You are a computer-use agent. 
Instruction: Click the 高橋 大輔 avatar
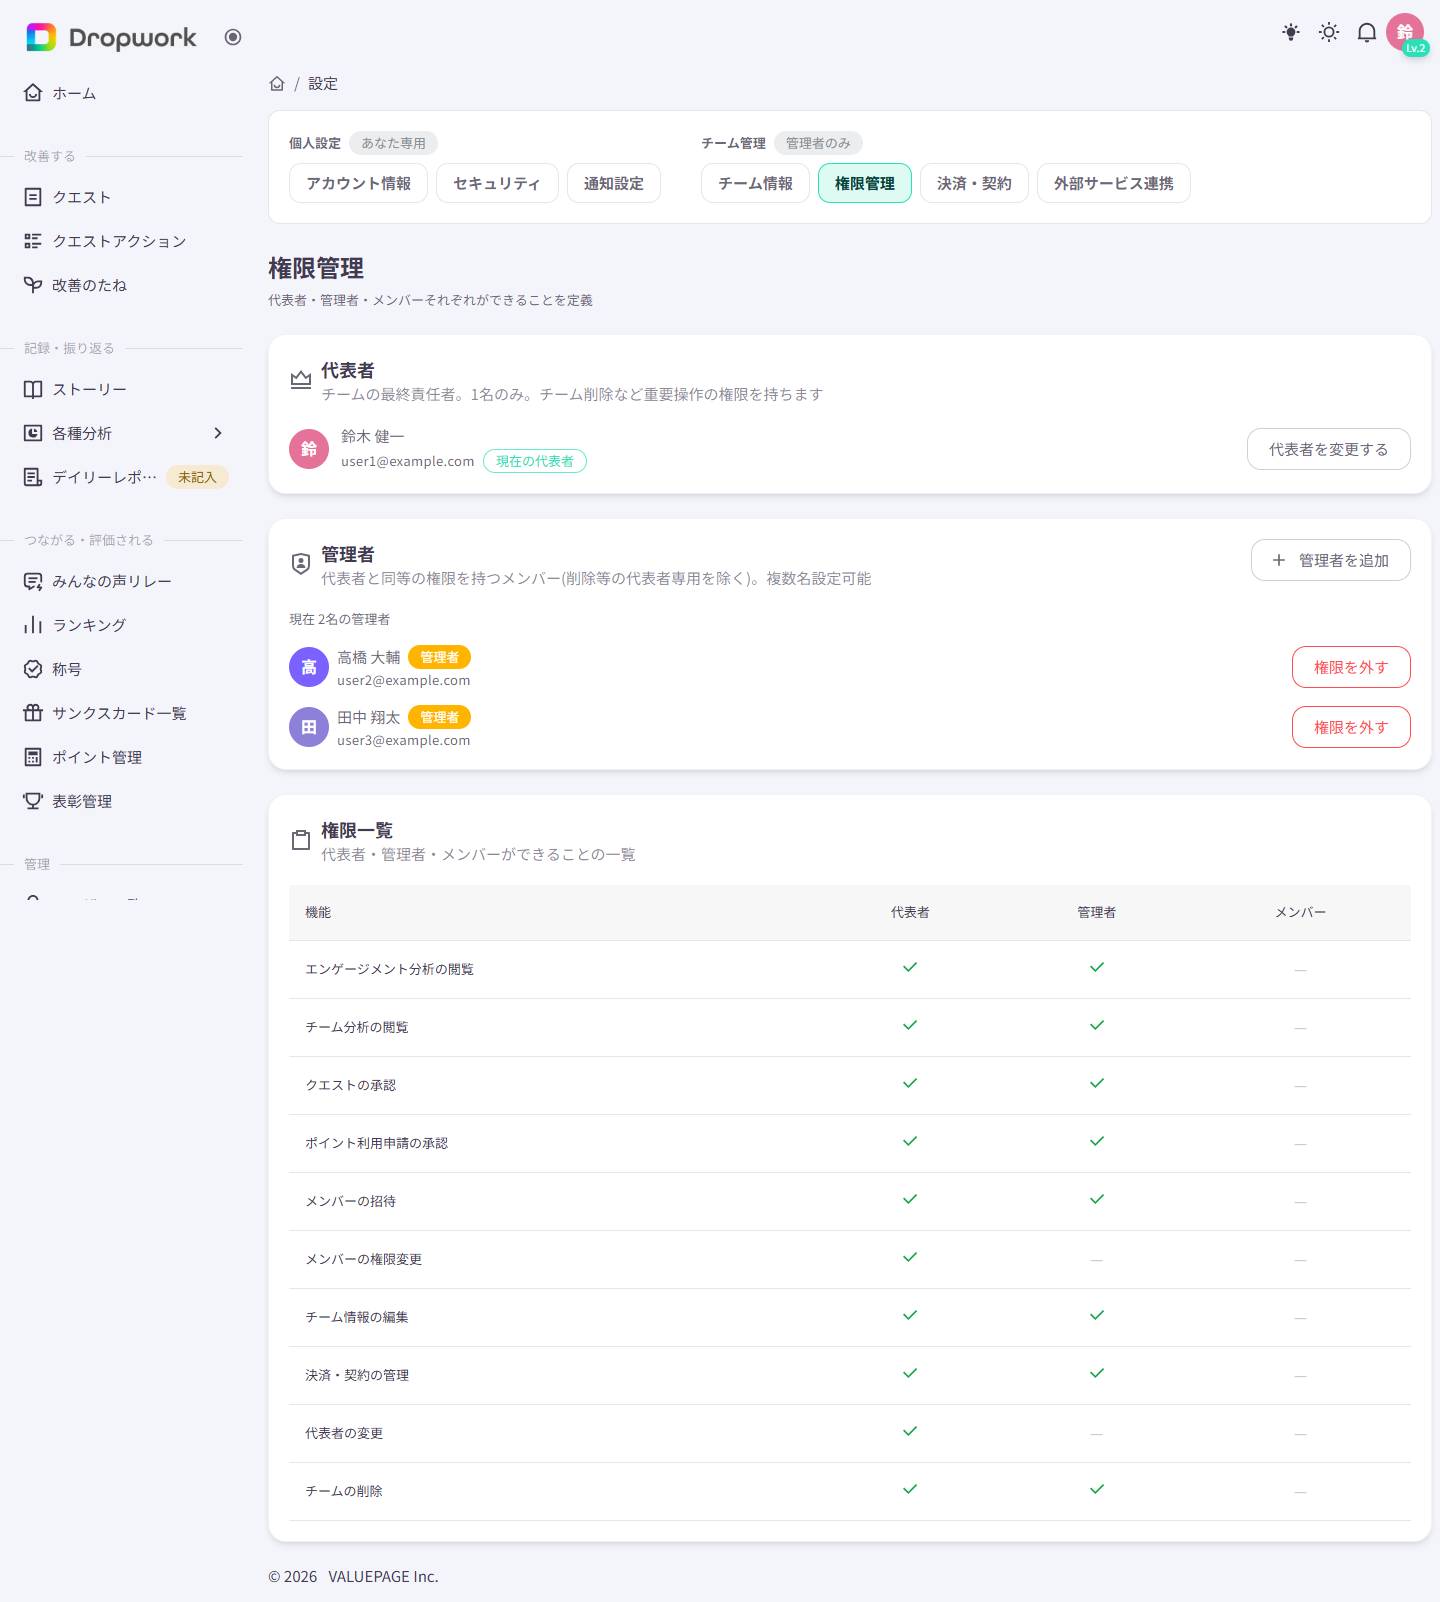point(309,667)
